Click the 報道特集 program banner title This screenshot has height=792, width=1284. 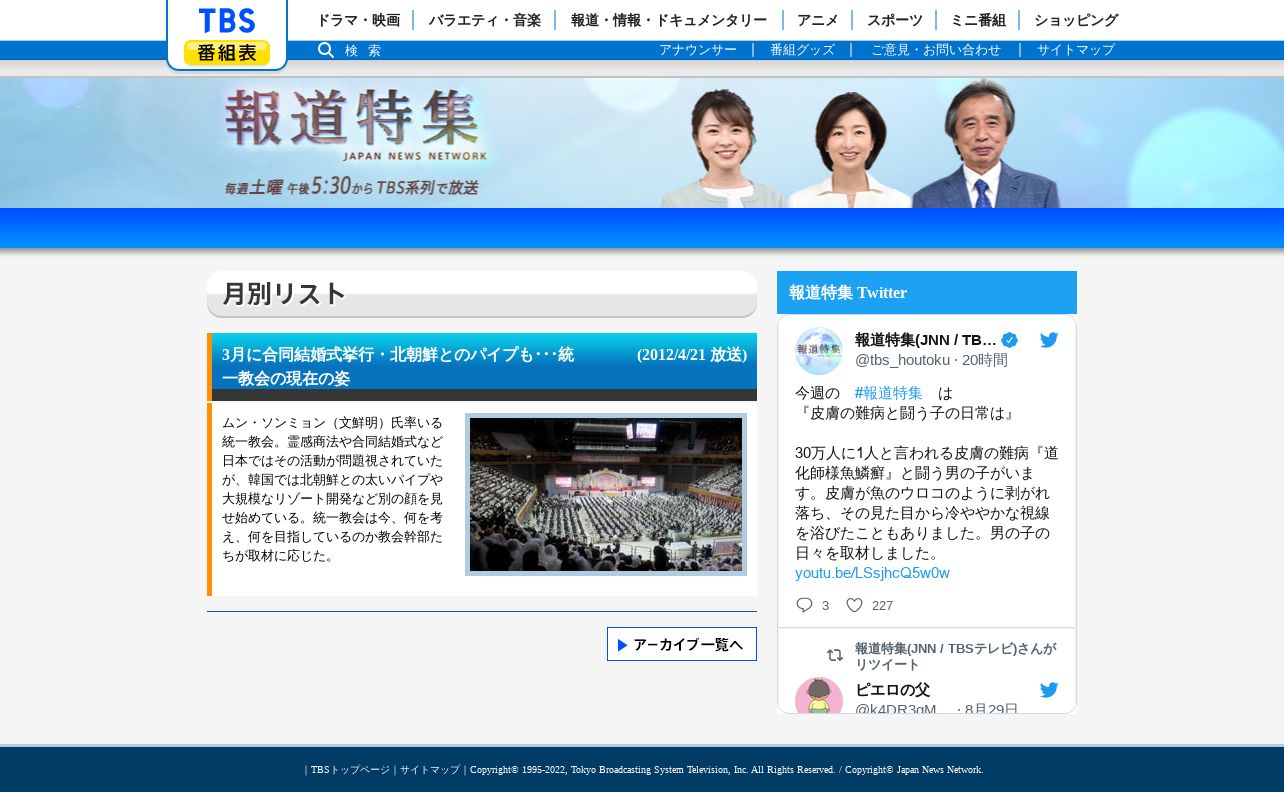pos(355,124)
